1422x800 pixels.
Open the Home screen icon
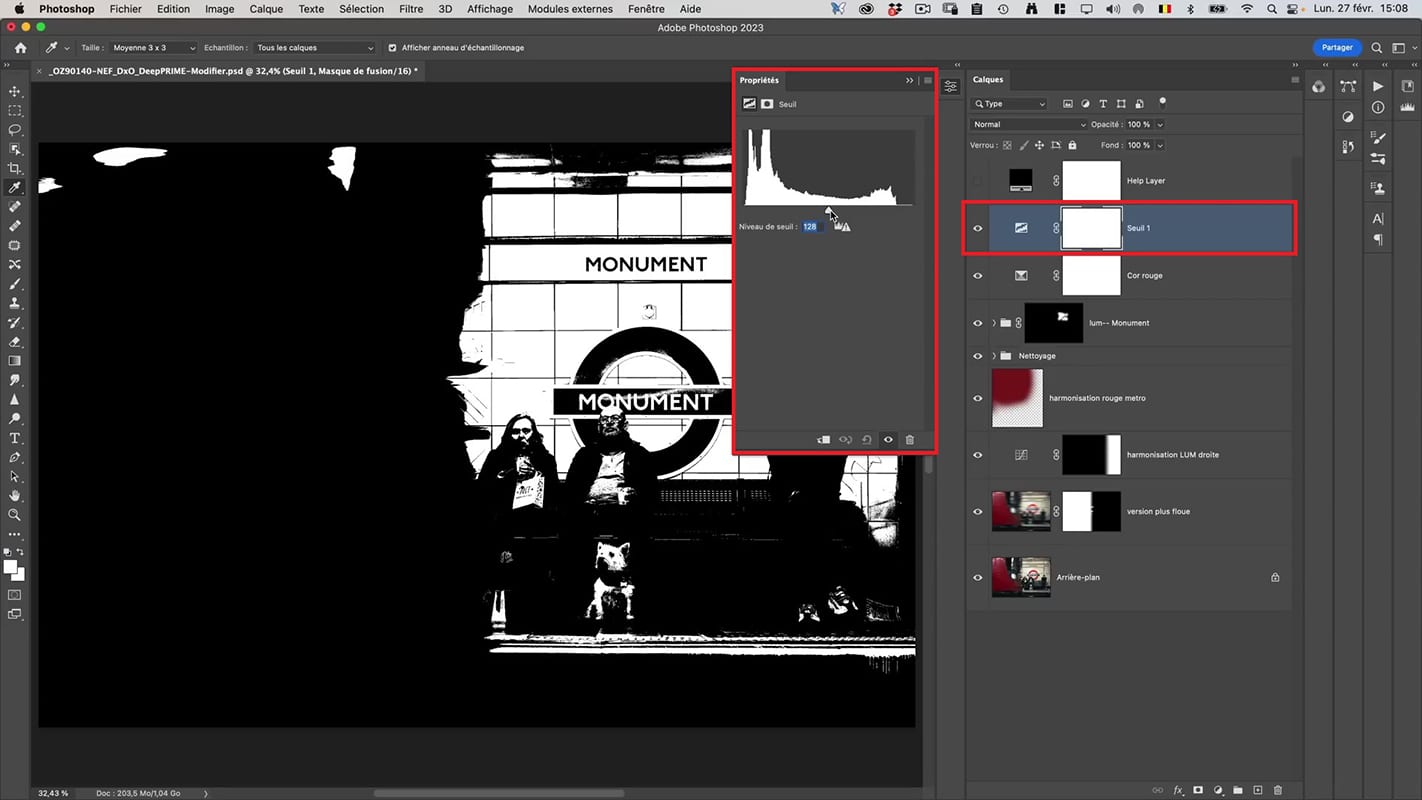(x=20, y=47)
